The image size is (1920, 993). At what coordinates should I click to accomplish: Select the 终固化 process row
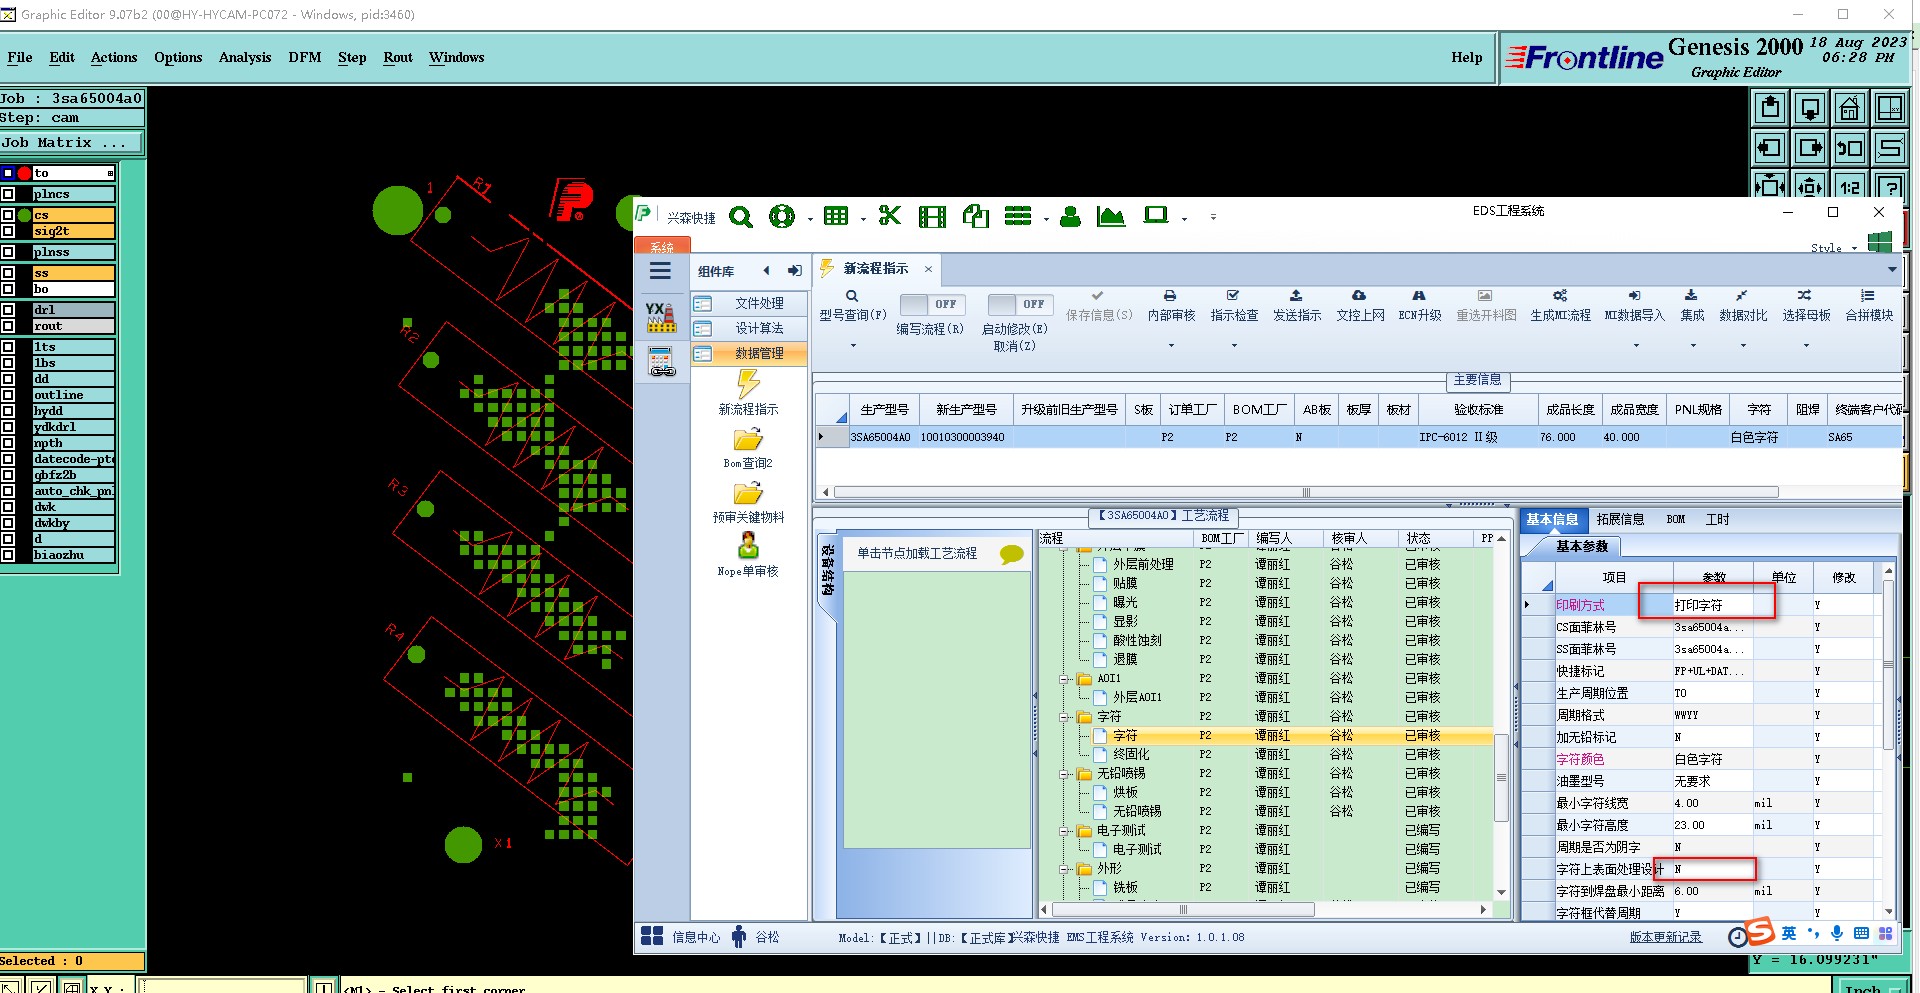pos(1266,754)
